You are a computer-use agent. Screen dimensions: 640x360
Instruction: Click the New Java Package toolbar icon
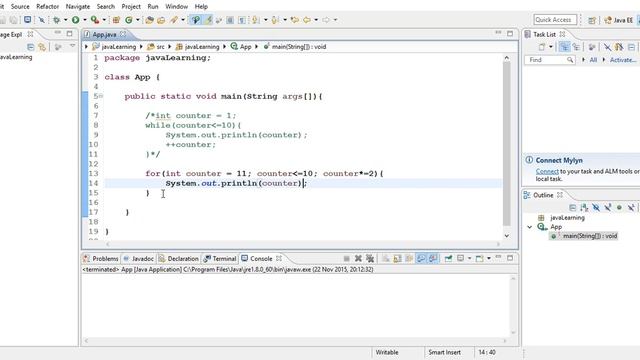[116, 20]
